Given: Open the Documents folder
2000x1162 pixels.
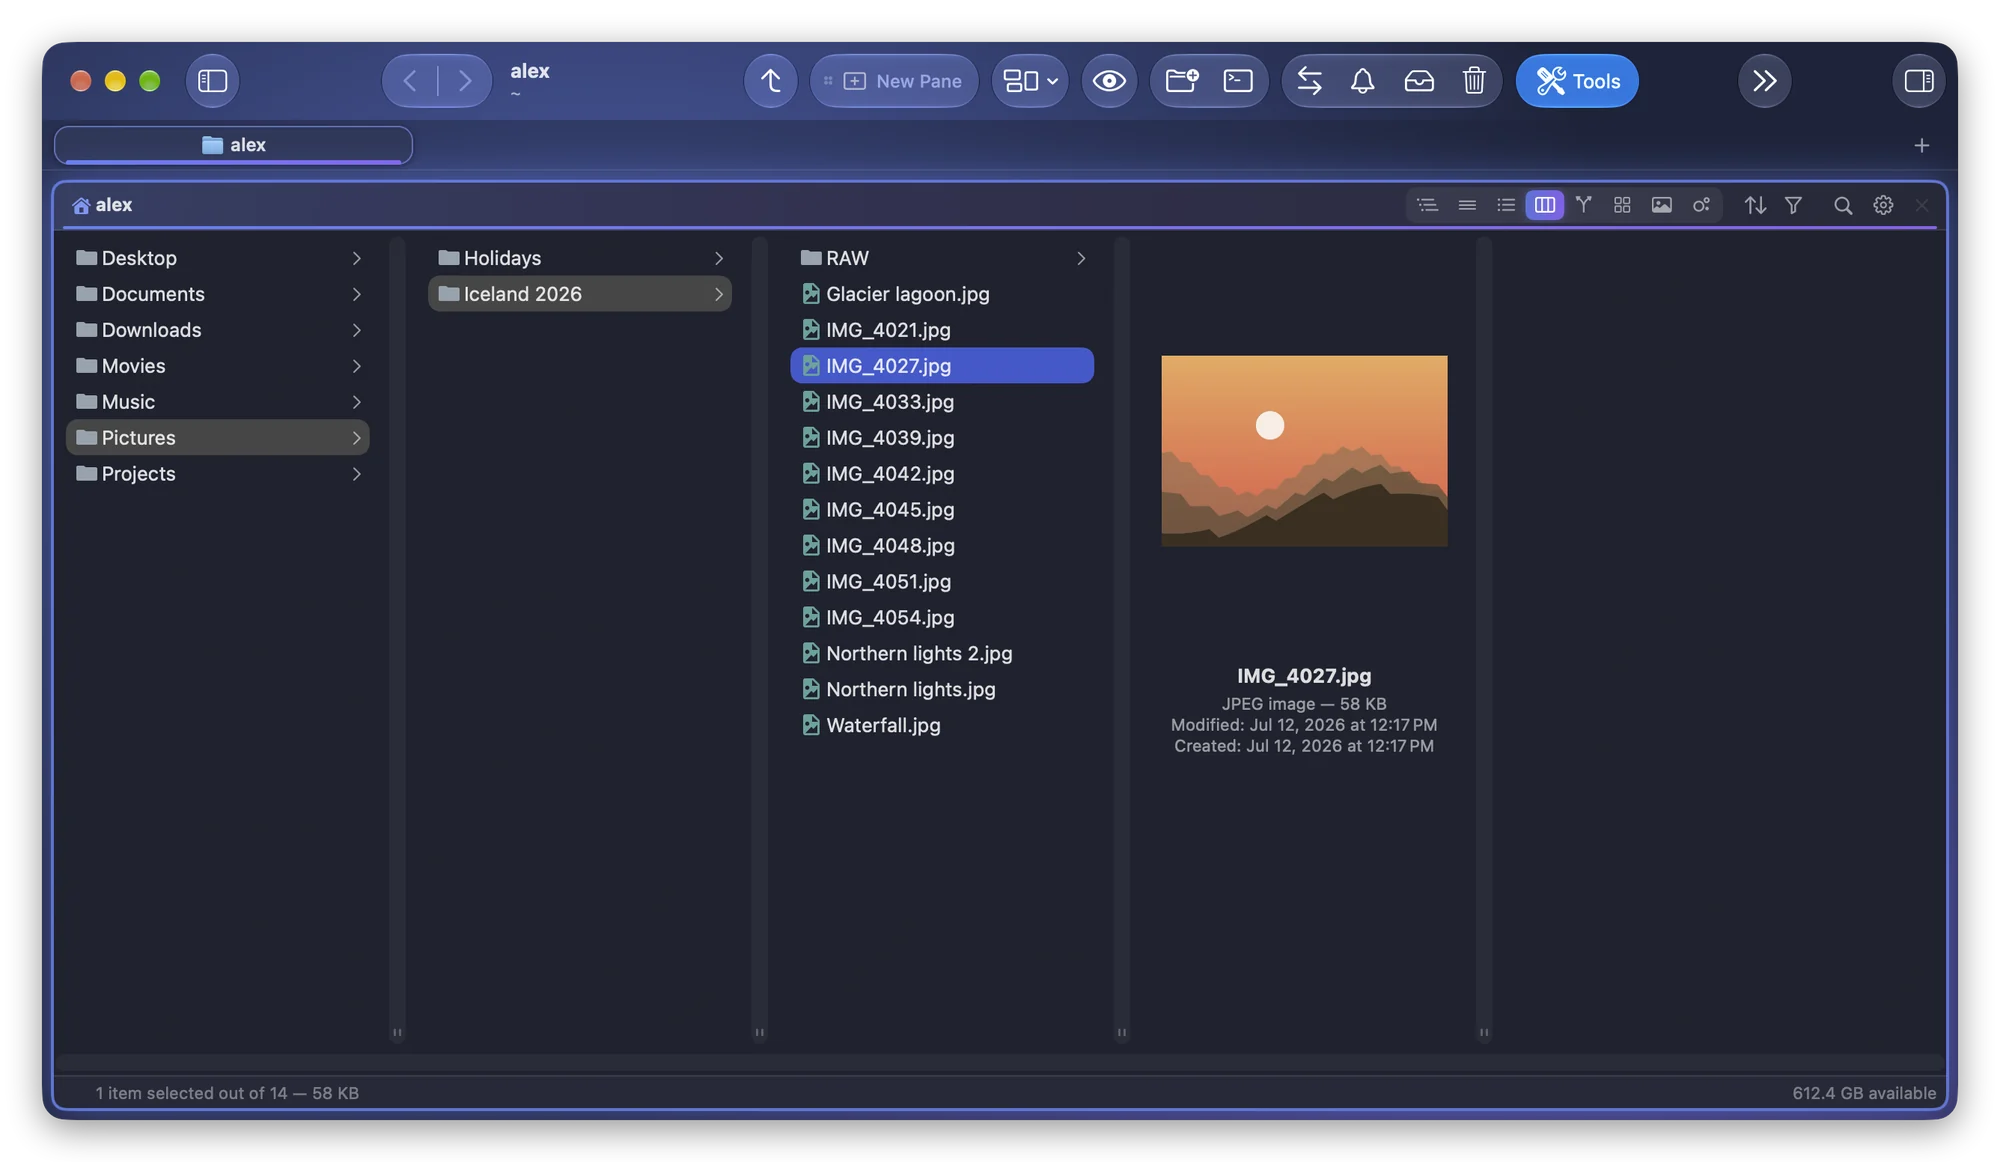Looking at the screenshot, I should point(217,294).
